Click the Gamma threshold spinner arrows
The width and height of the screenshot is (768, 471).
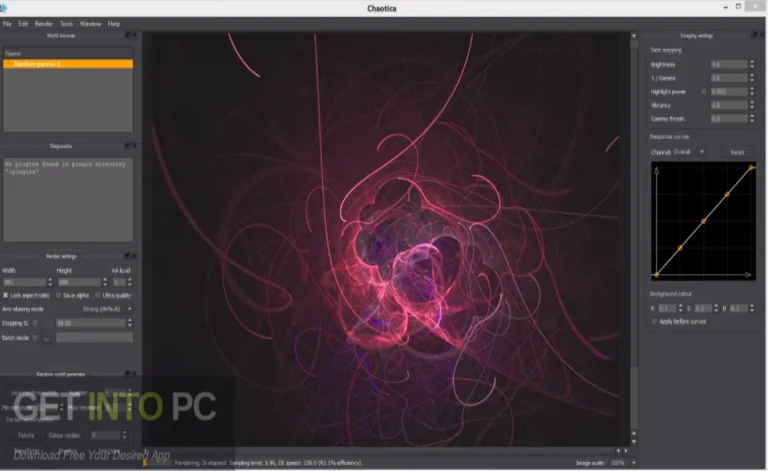coord(752,118)
